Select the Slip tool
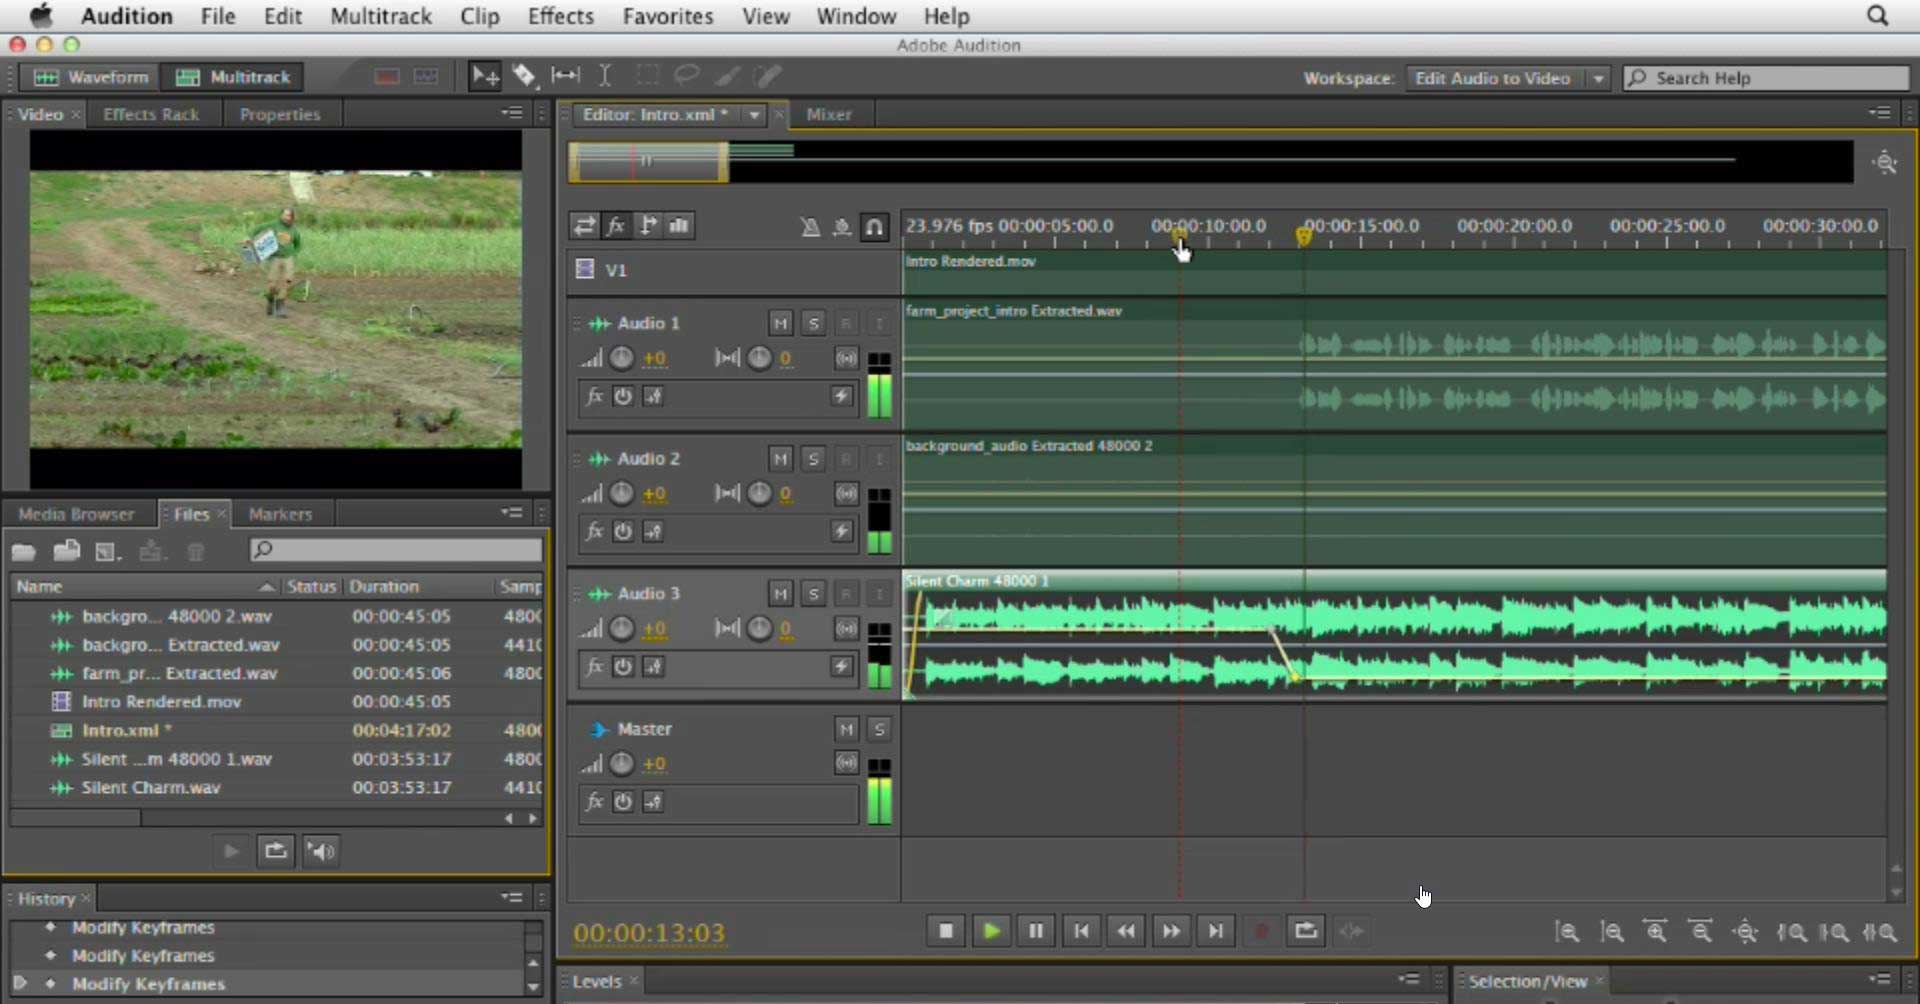 click(x=565, y=76)
